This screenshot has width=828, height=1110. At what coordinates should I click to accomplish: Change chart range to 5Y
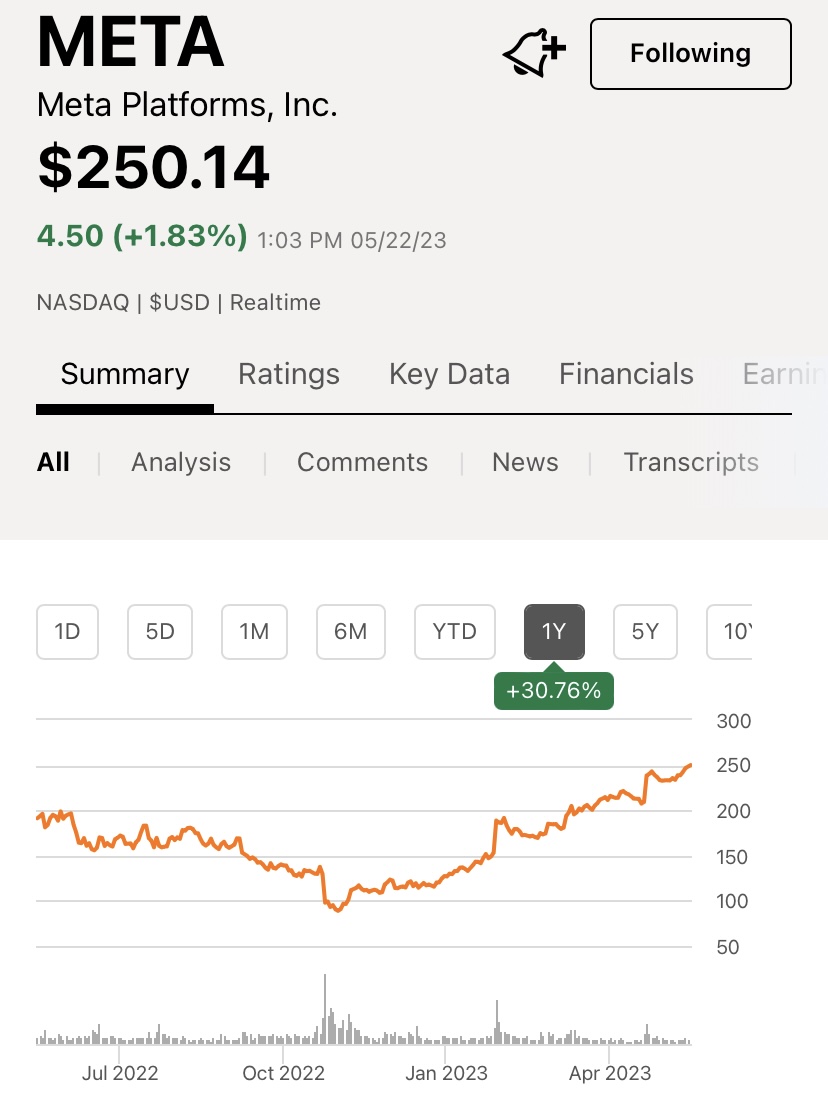pos(645,632)
